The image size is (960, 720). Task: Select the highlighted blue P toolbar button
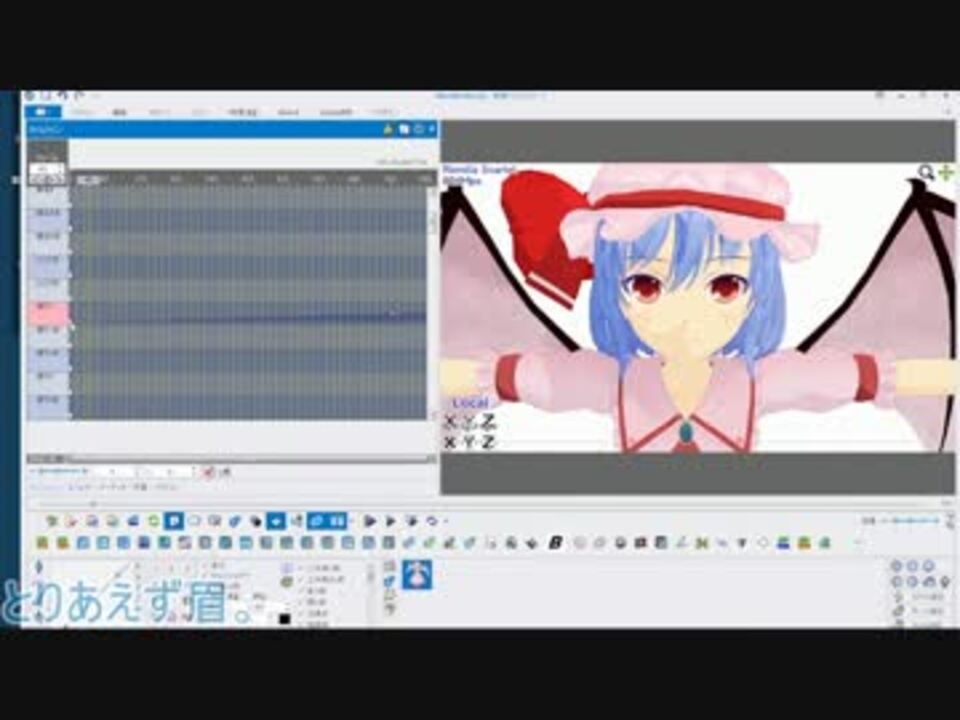pyautogui.click(x=174, y=521)
